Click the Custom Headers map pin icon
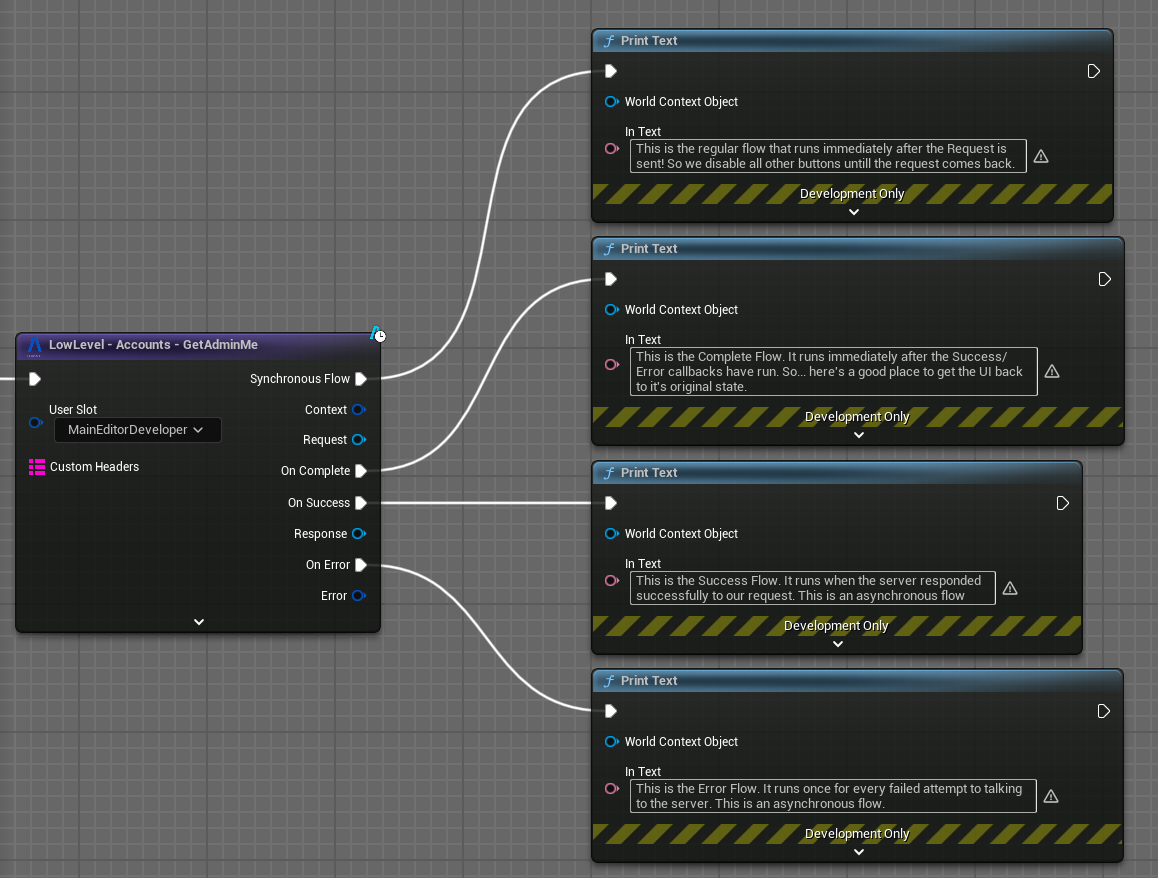 click(x=37, y=467)
